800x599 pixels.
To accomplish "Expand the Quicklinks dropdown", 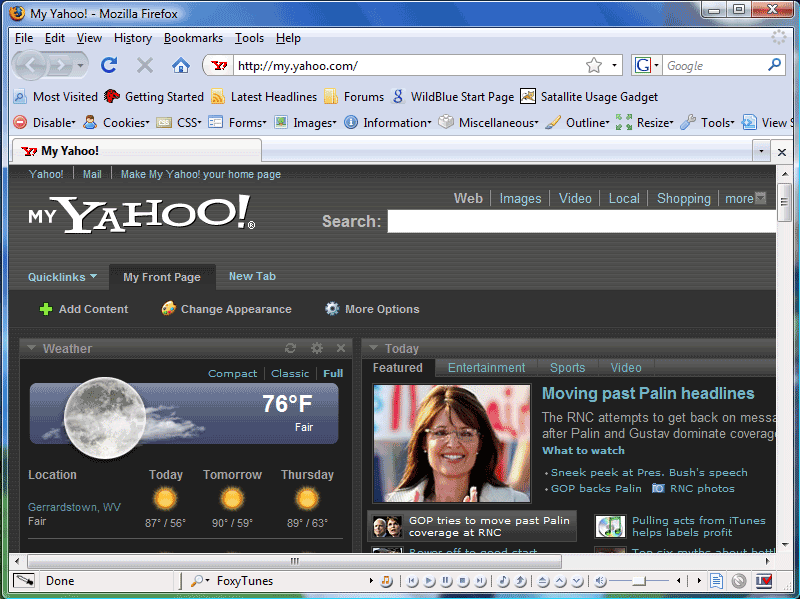I will [62, 277].
